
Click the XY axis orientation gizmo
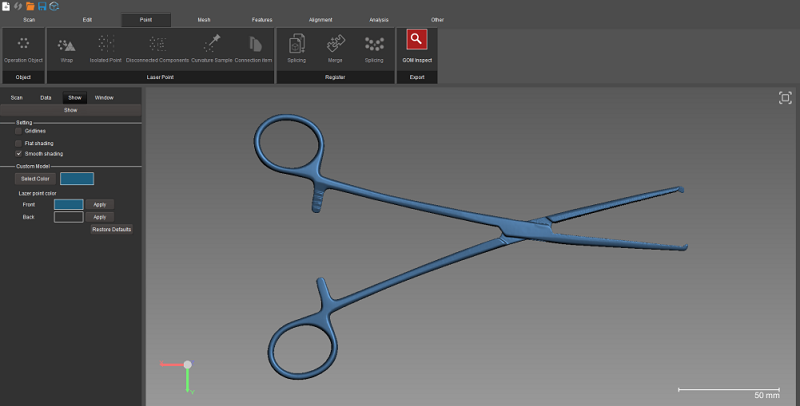pyautogui.click(x=179, y=376)
